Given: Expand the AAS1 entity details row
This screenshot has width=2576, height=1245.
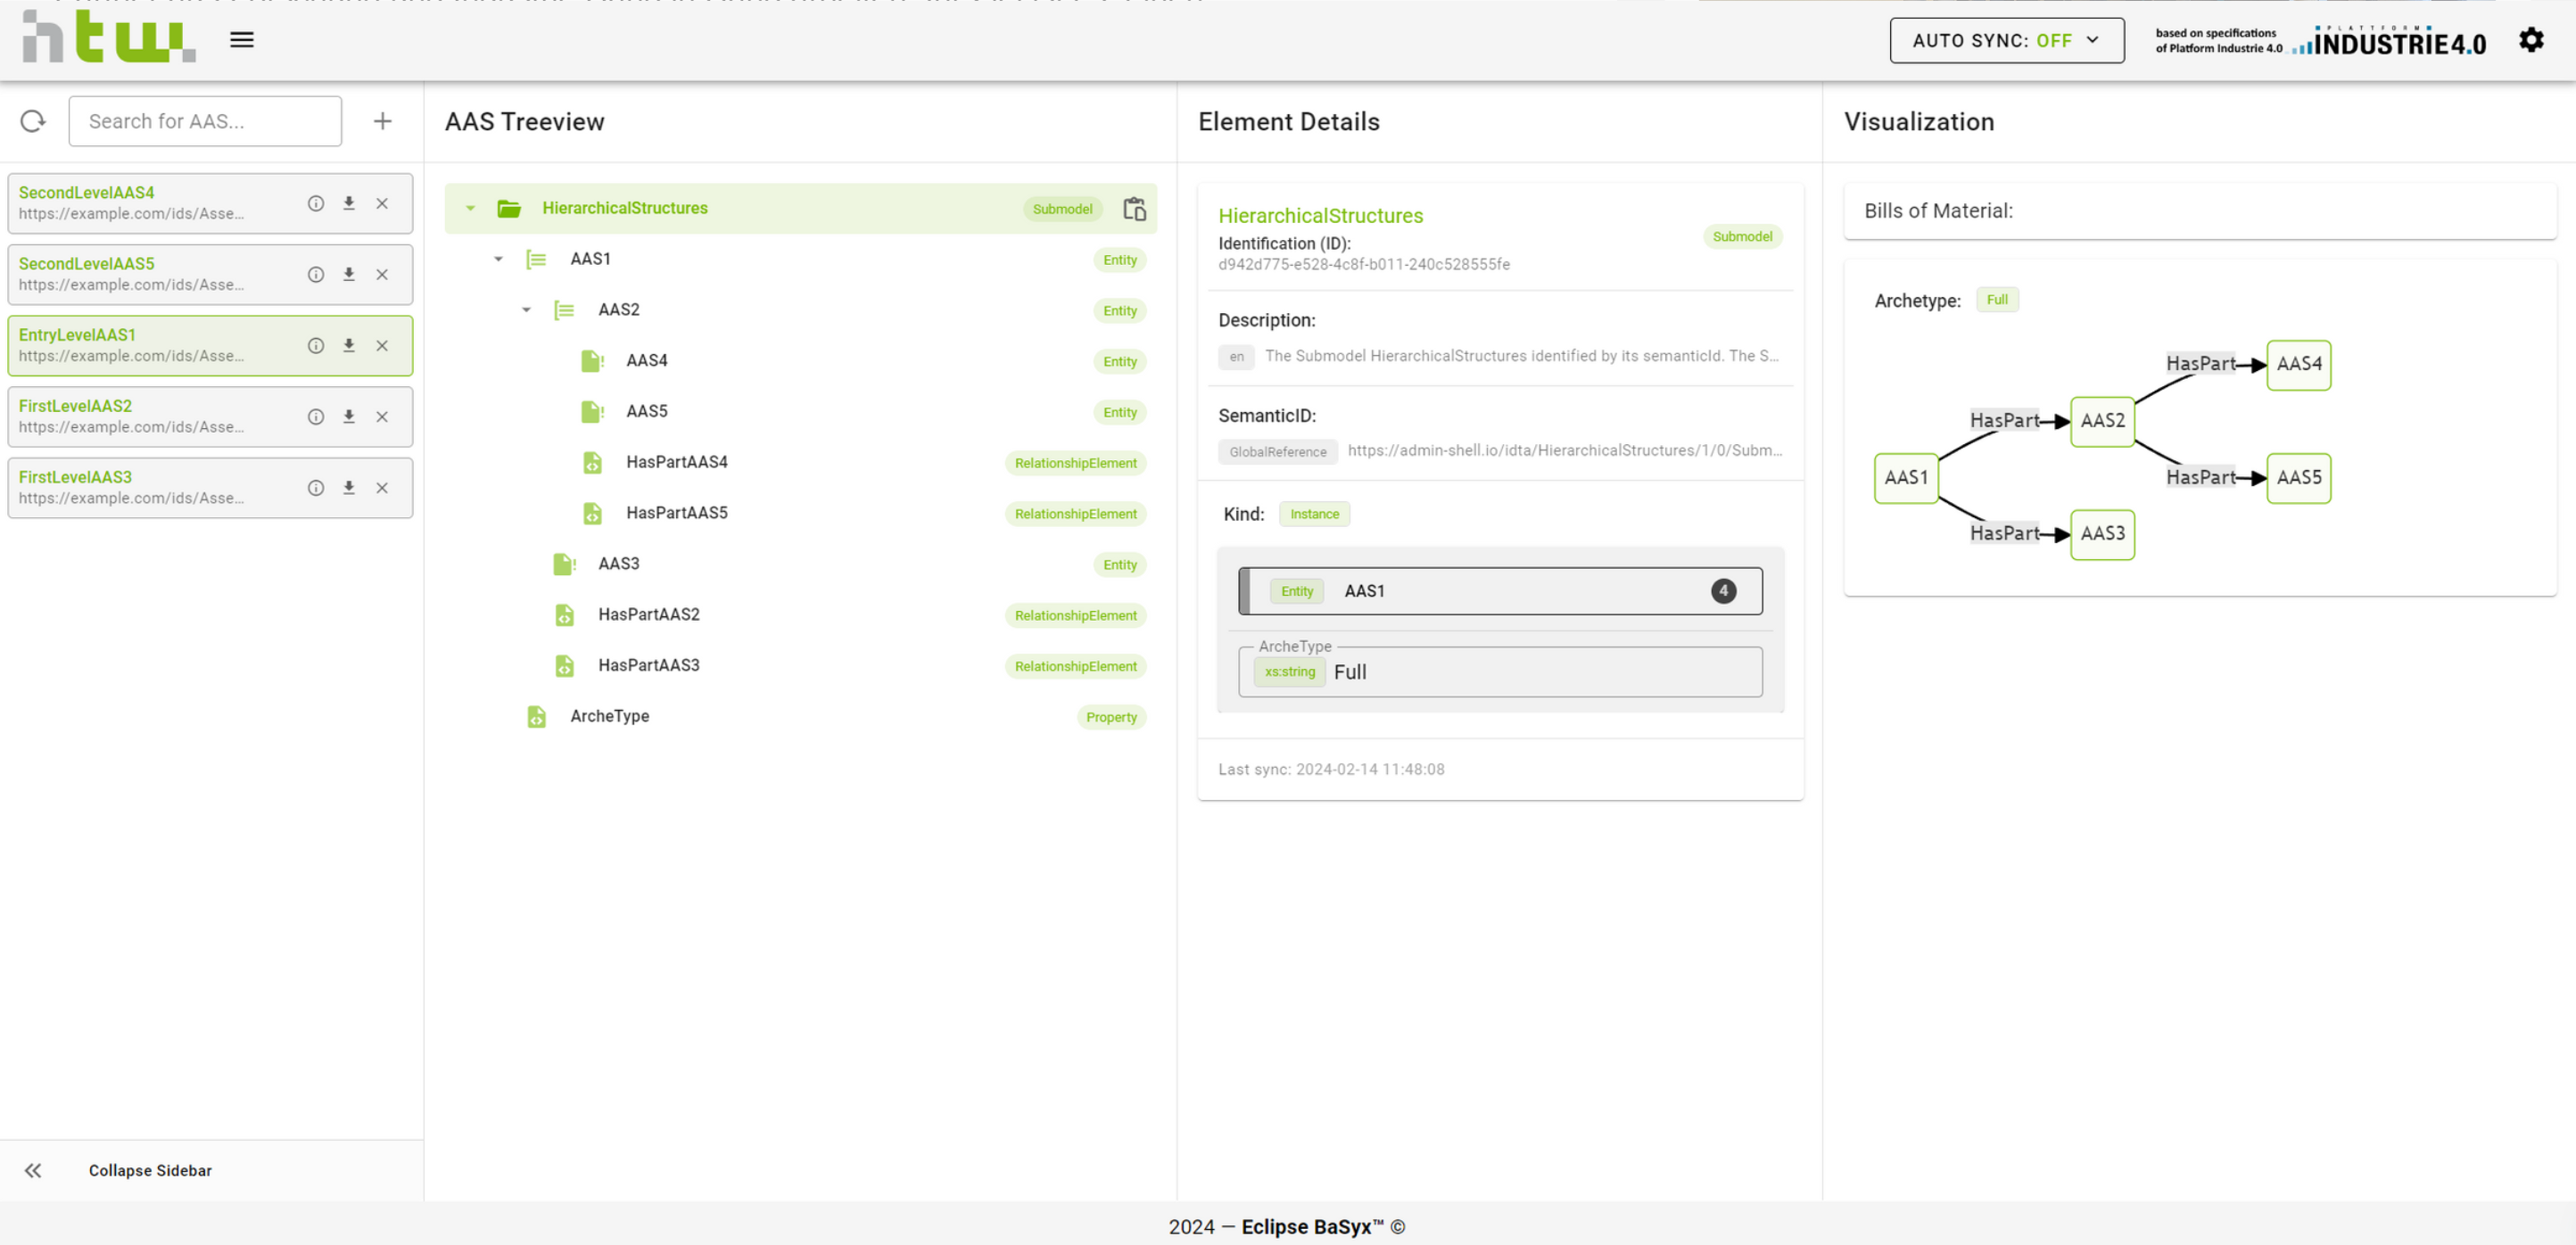Looking at the screenshot, I should (1500, 591).
